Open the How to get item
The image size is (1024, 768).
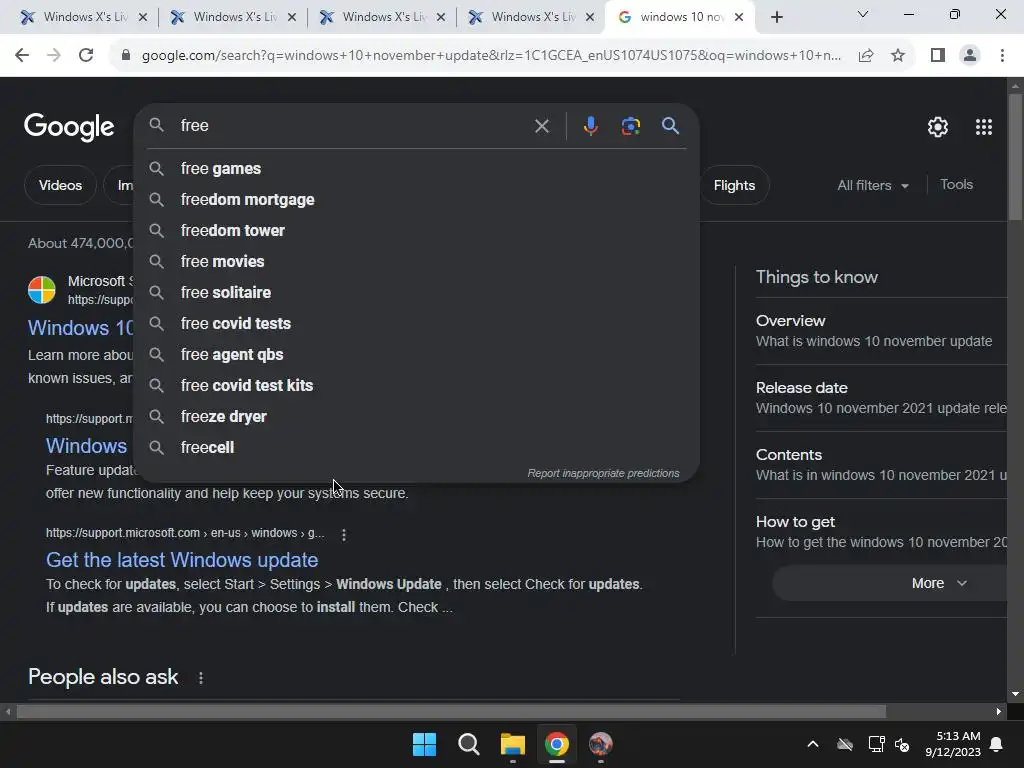tap(881, 532)
